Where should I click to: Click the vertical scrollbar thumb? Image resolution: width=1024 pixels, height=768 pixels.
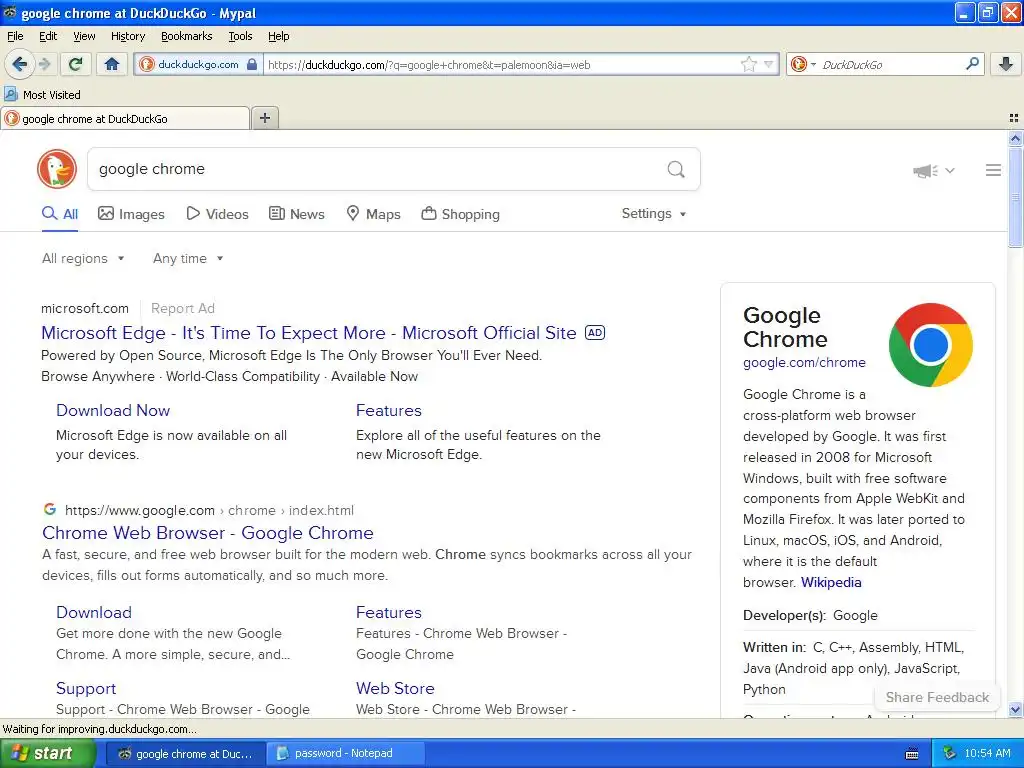click(1015, 196)
